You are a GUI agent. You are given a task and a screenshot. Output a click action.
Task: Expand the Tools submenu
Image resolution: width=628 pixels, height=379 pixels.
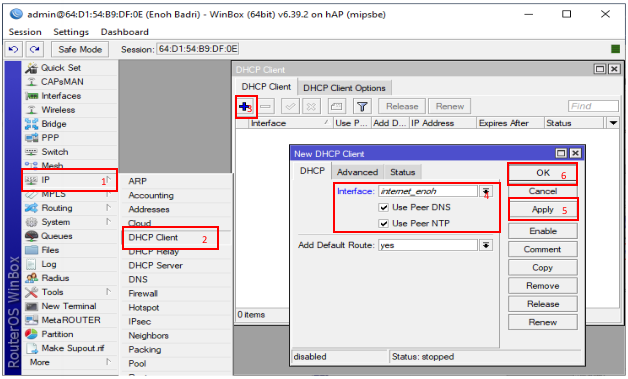(x=109, y=292)
